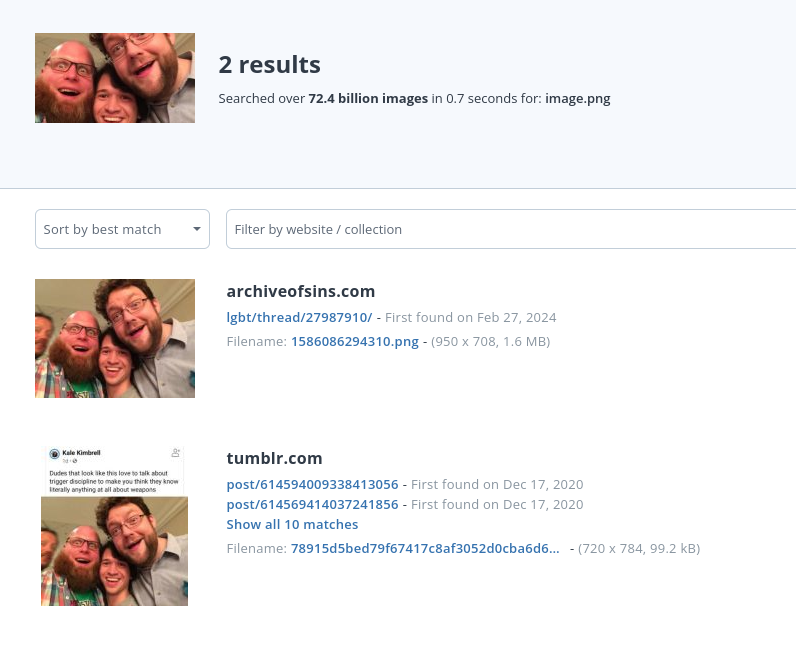Focus the Filter by website / collection field
This screenshot has height=648, width=796.
click(511, 229)
